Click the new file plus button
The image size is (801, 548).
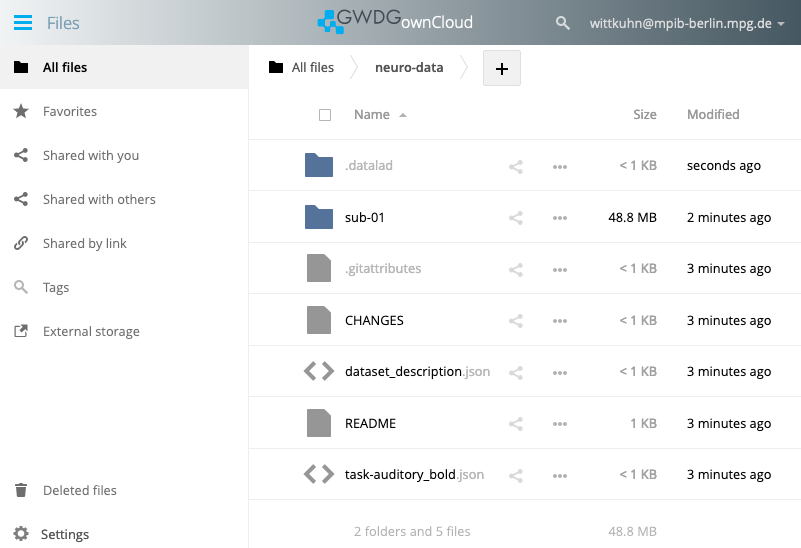(502, 68)
